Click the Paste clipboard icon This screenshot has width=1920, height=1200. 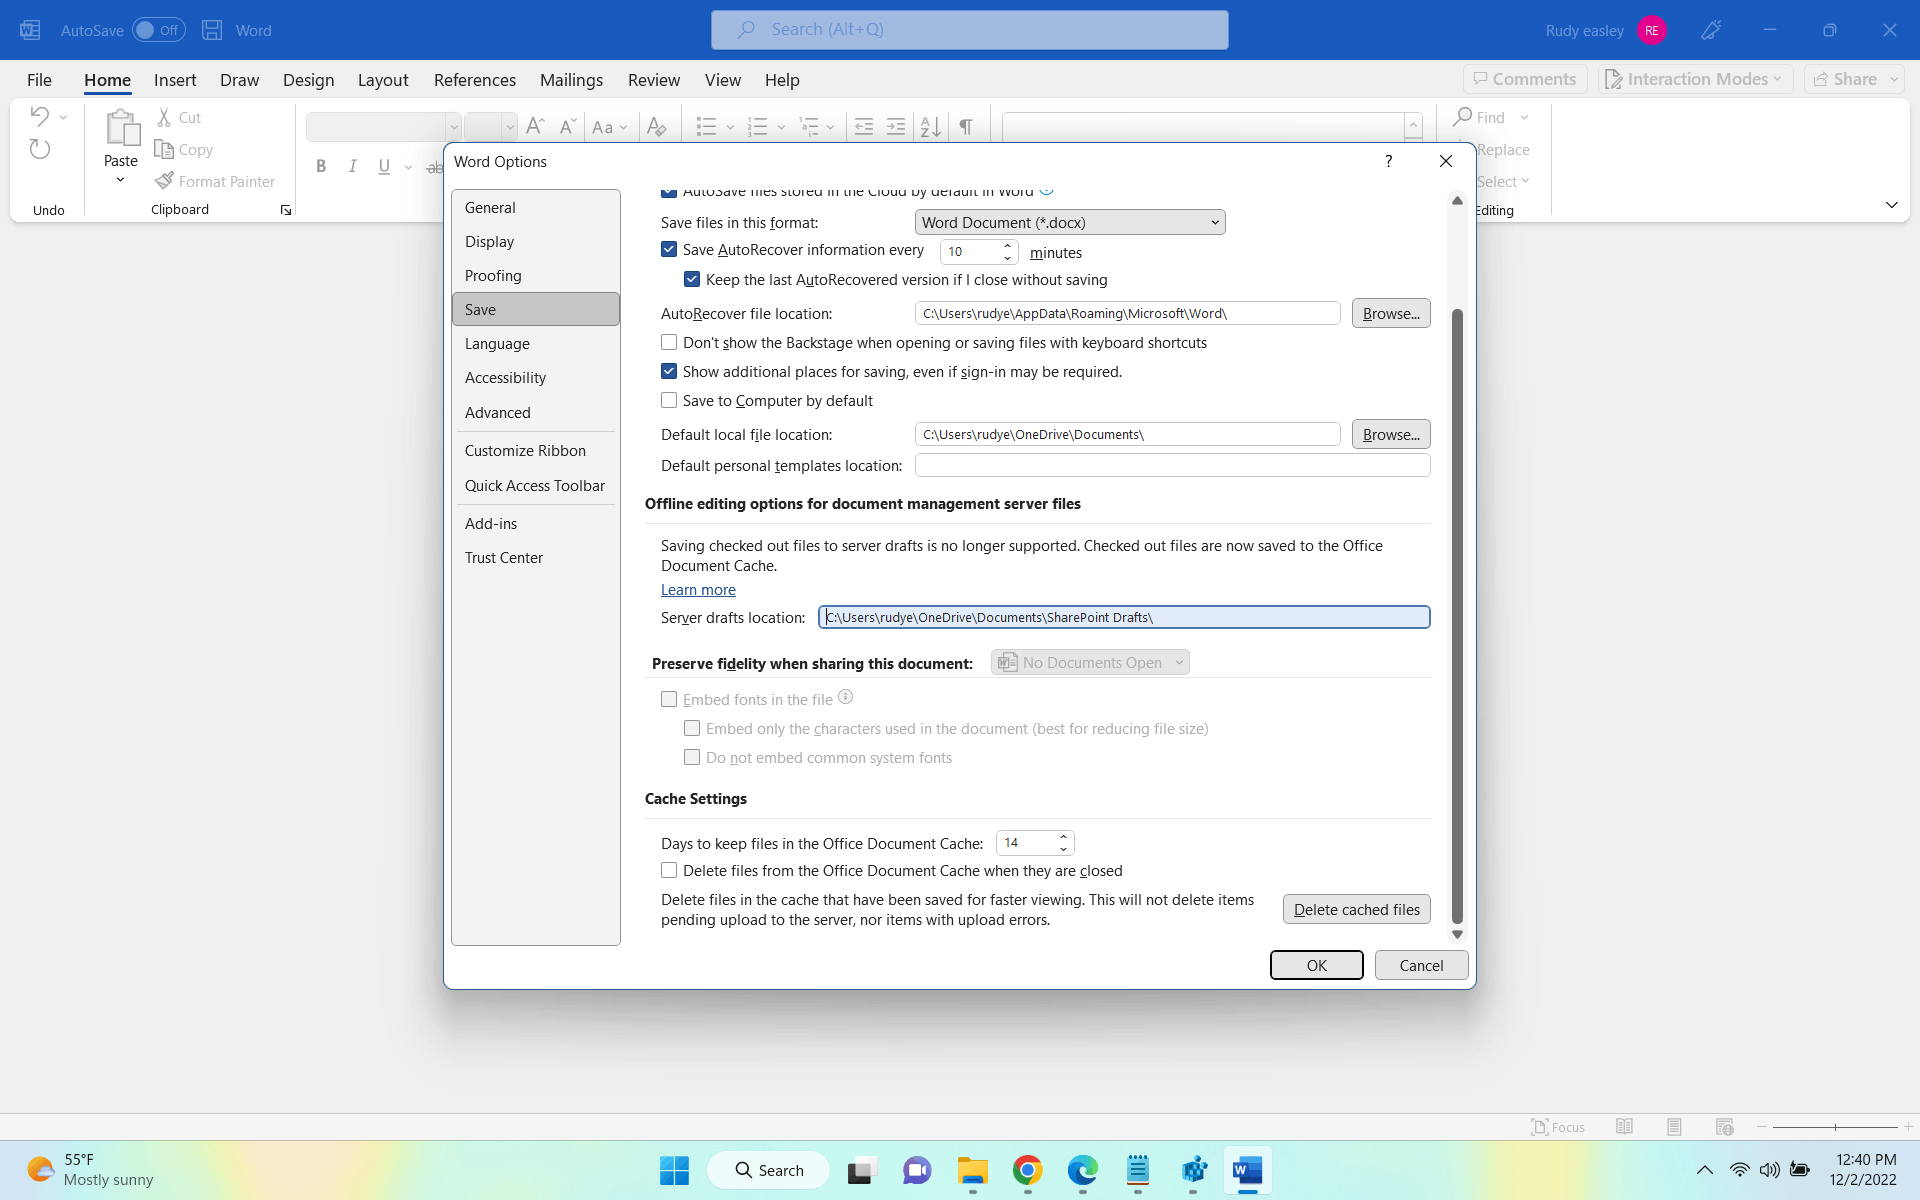[121, 128]
